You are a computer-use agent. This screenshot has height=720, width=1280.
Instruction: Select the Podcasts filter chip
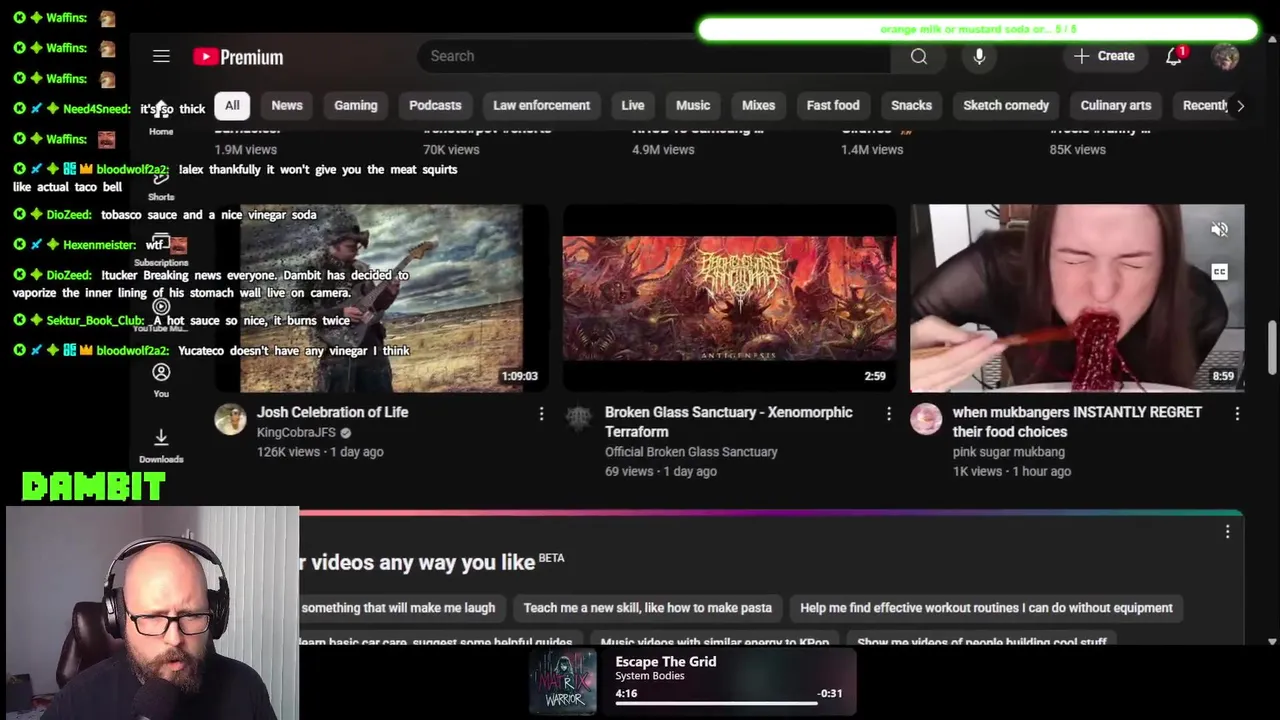pos(435,105)
